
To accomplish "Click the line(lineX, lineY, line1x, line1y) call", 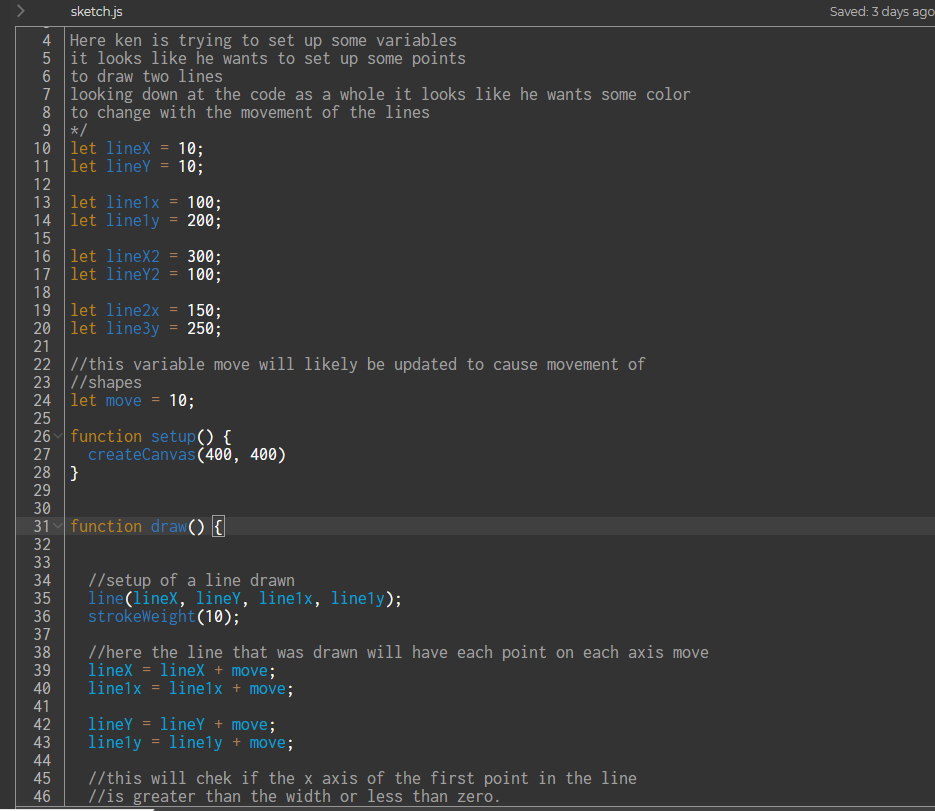I will pos(244,599).
